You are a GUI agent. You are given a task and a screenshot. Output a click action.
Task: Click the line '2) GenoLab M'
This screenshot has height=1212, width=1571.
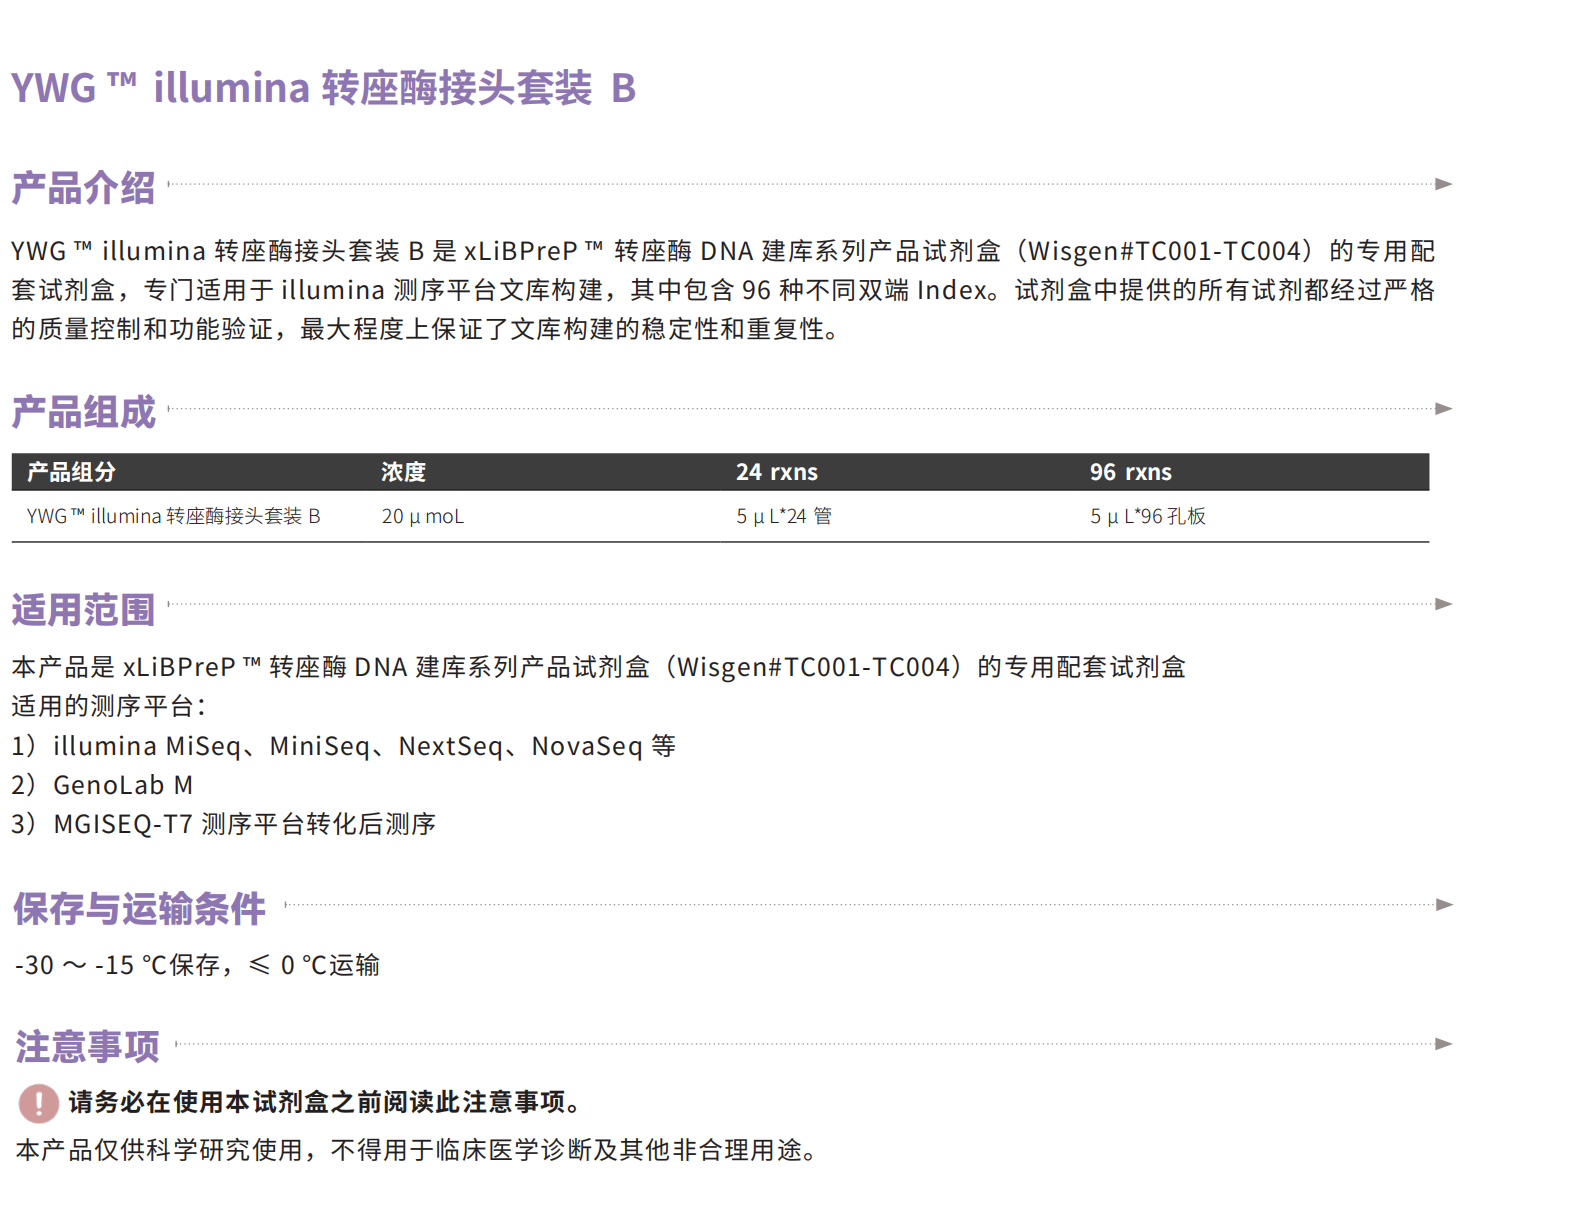(102, 785)
